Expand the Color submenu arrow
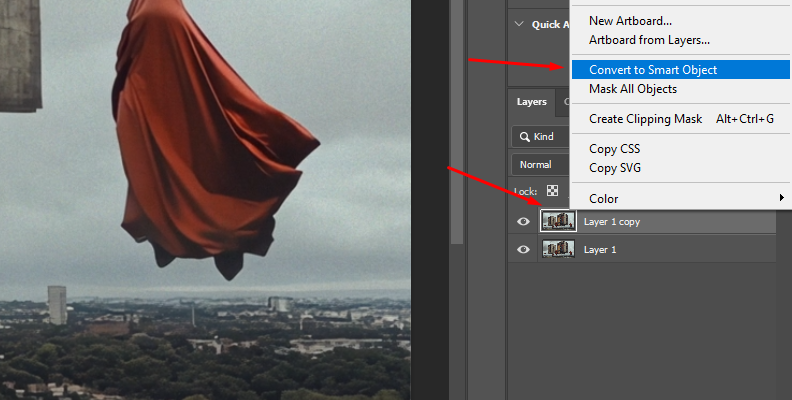 781,198
